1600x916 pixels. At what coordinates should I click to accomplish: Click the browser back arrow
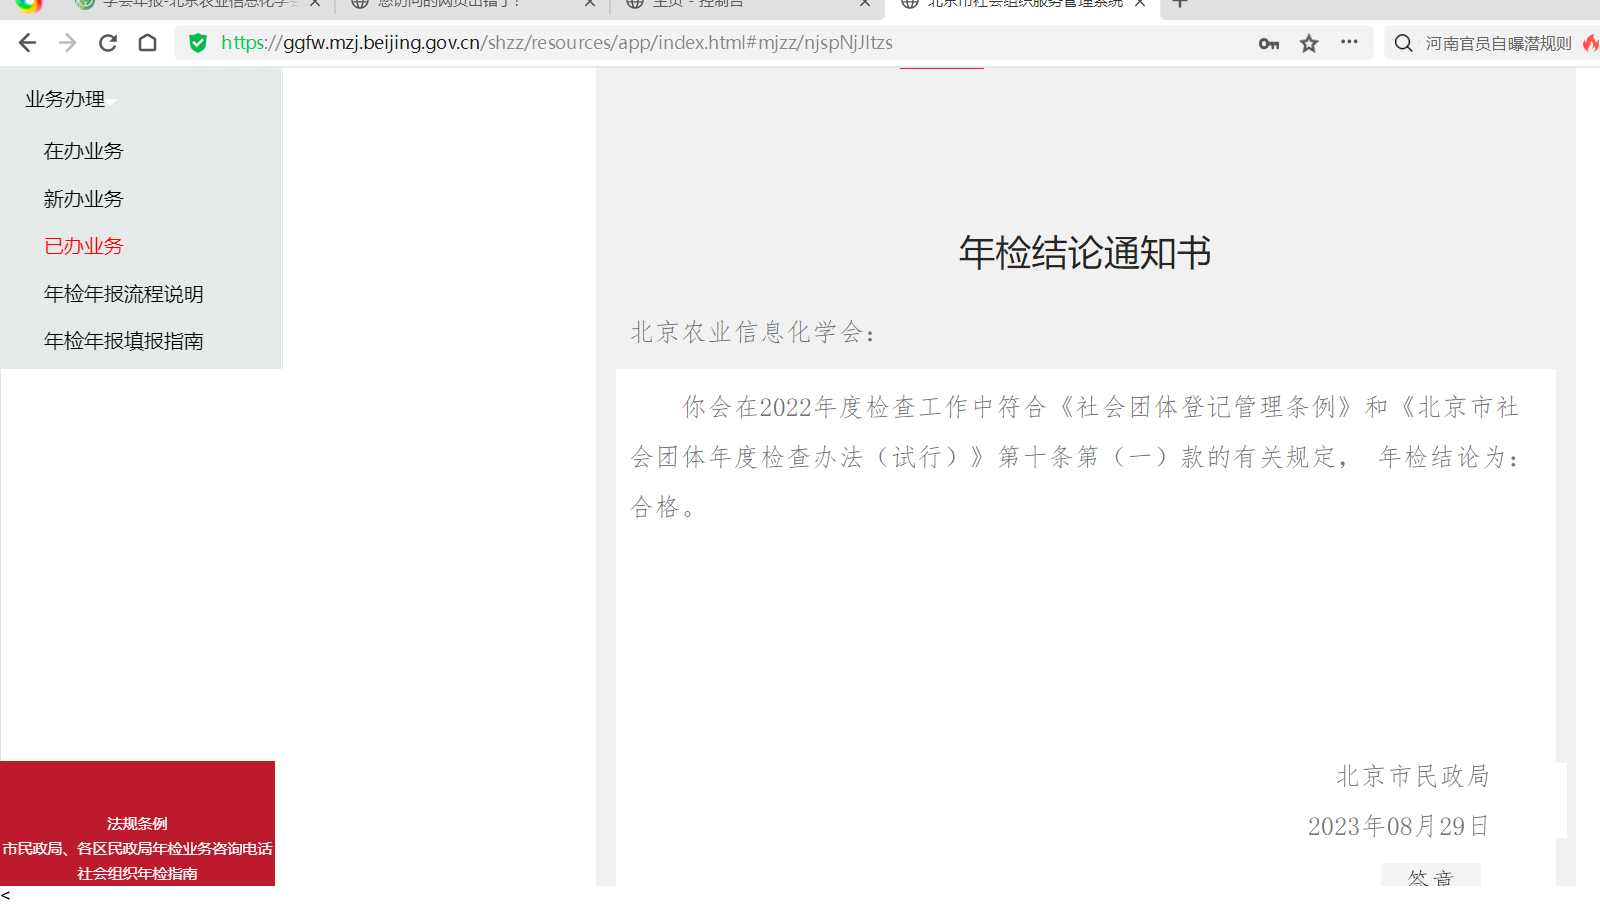click(x=27, y=43)
